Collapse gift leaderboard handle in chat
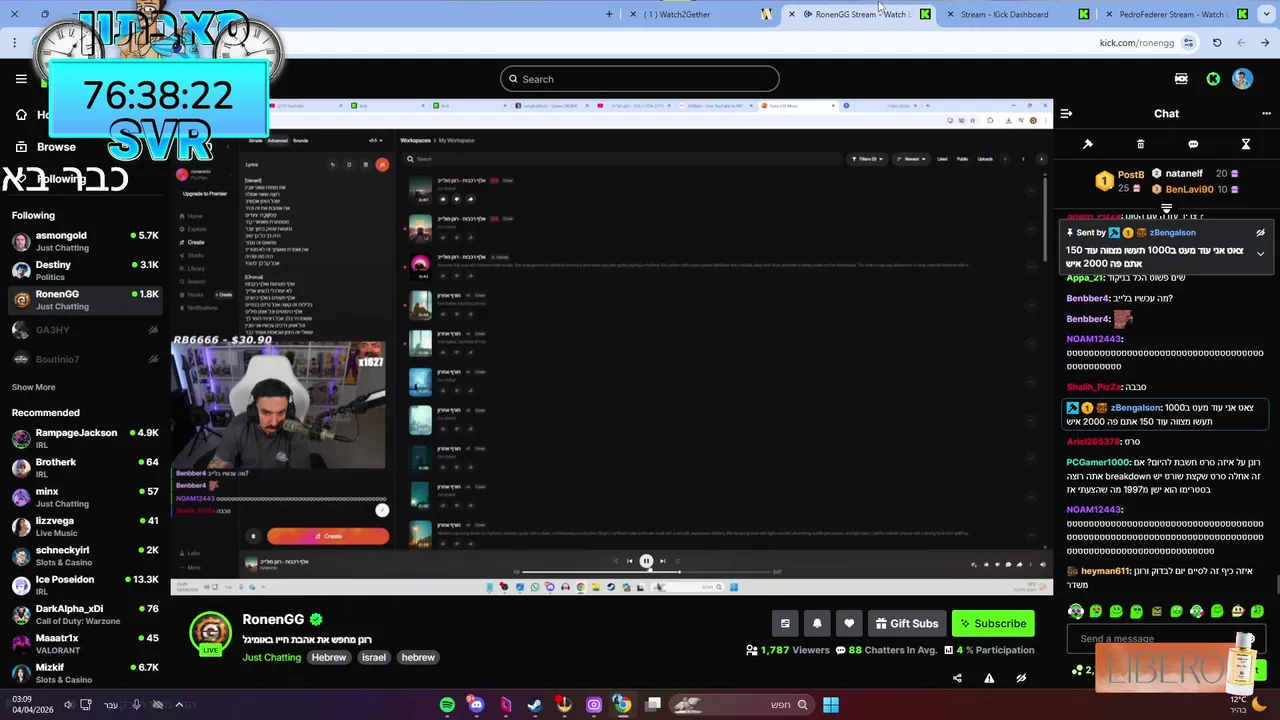 tap(1166, 209)
